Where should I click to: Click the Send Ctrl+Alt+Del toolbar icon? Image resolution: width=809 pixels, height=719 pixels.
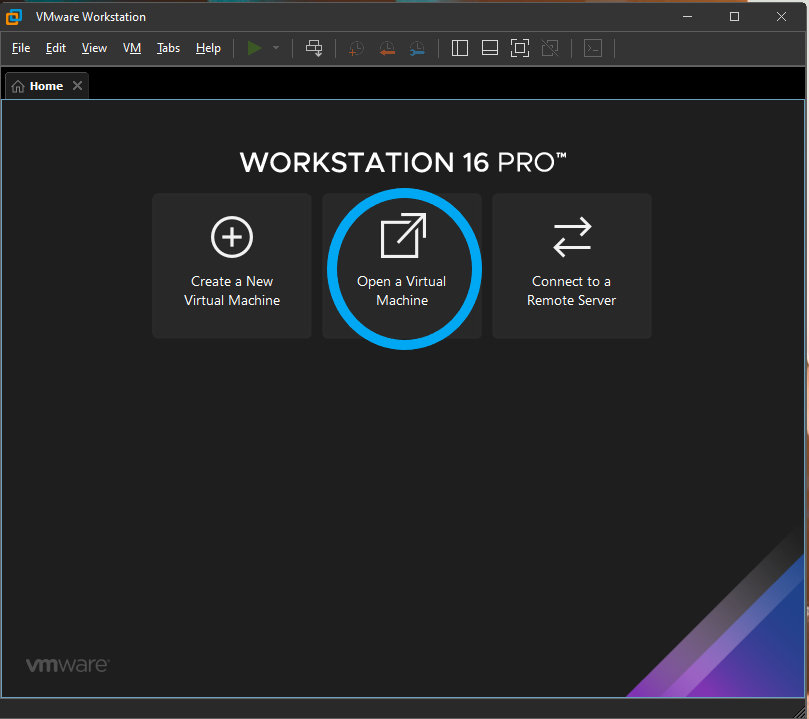tap(314, 48)
